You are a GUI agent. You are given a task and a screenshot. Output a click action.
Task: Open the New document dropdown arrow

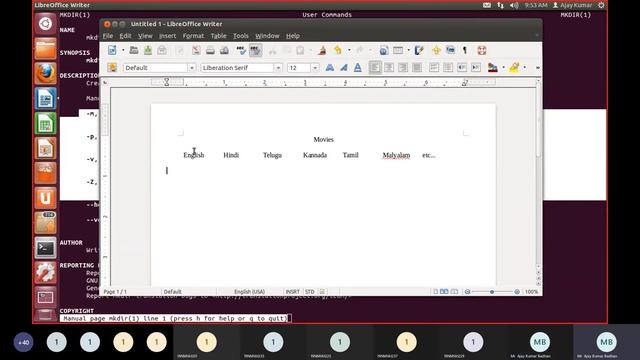coord(123,50)
